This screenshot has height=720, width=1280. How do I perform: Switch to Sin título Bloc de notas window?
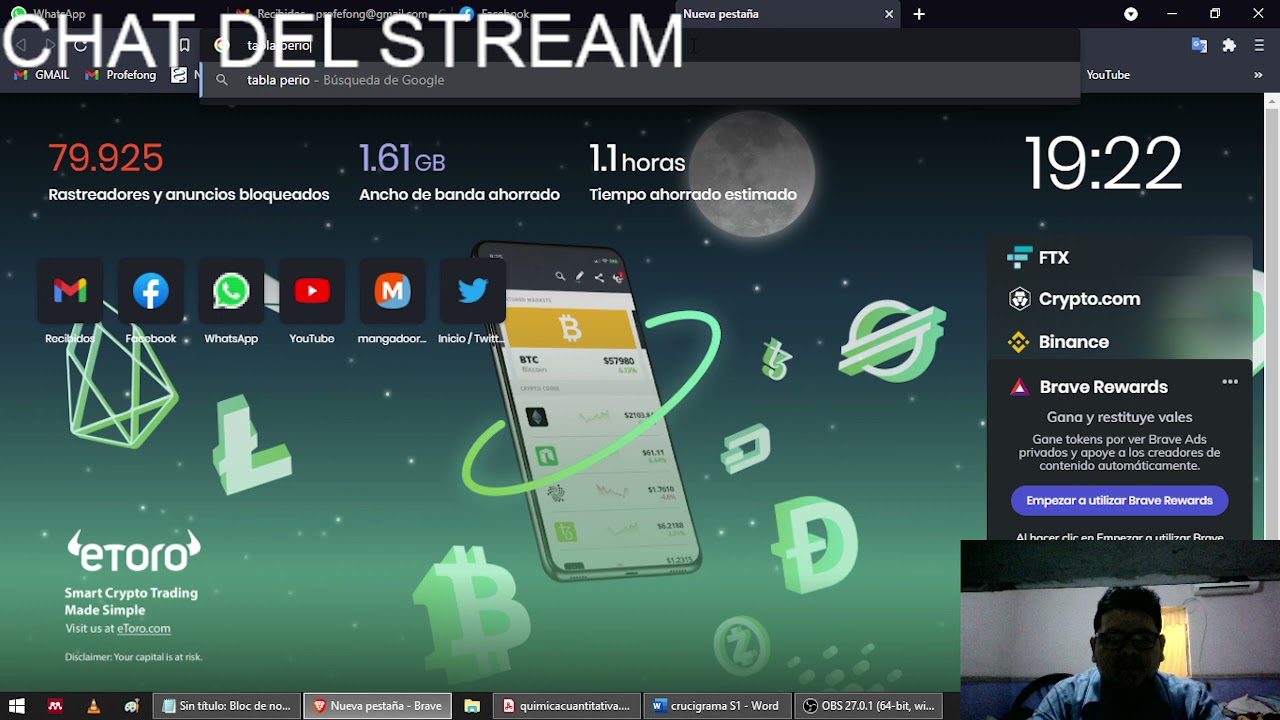pyautogui.click(x=226, y=706)
